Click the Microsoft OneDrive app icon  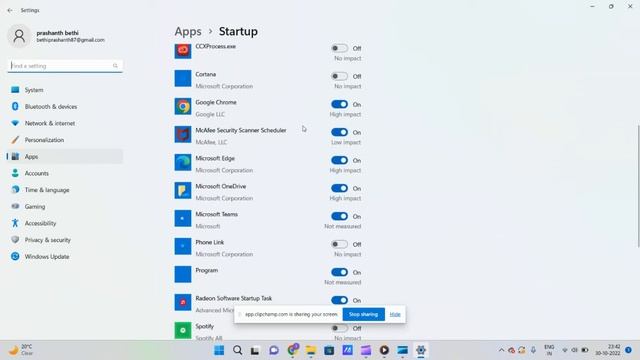point(183,190)
